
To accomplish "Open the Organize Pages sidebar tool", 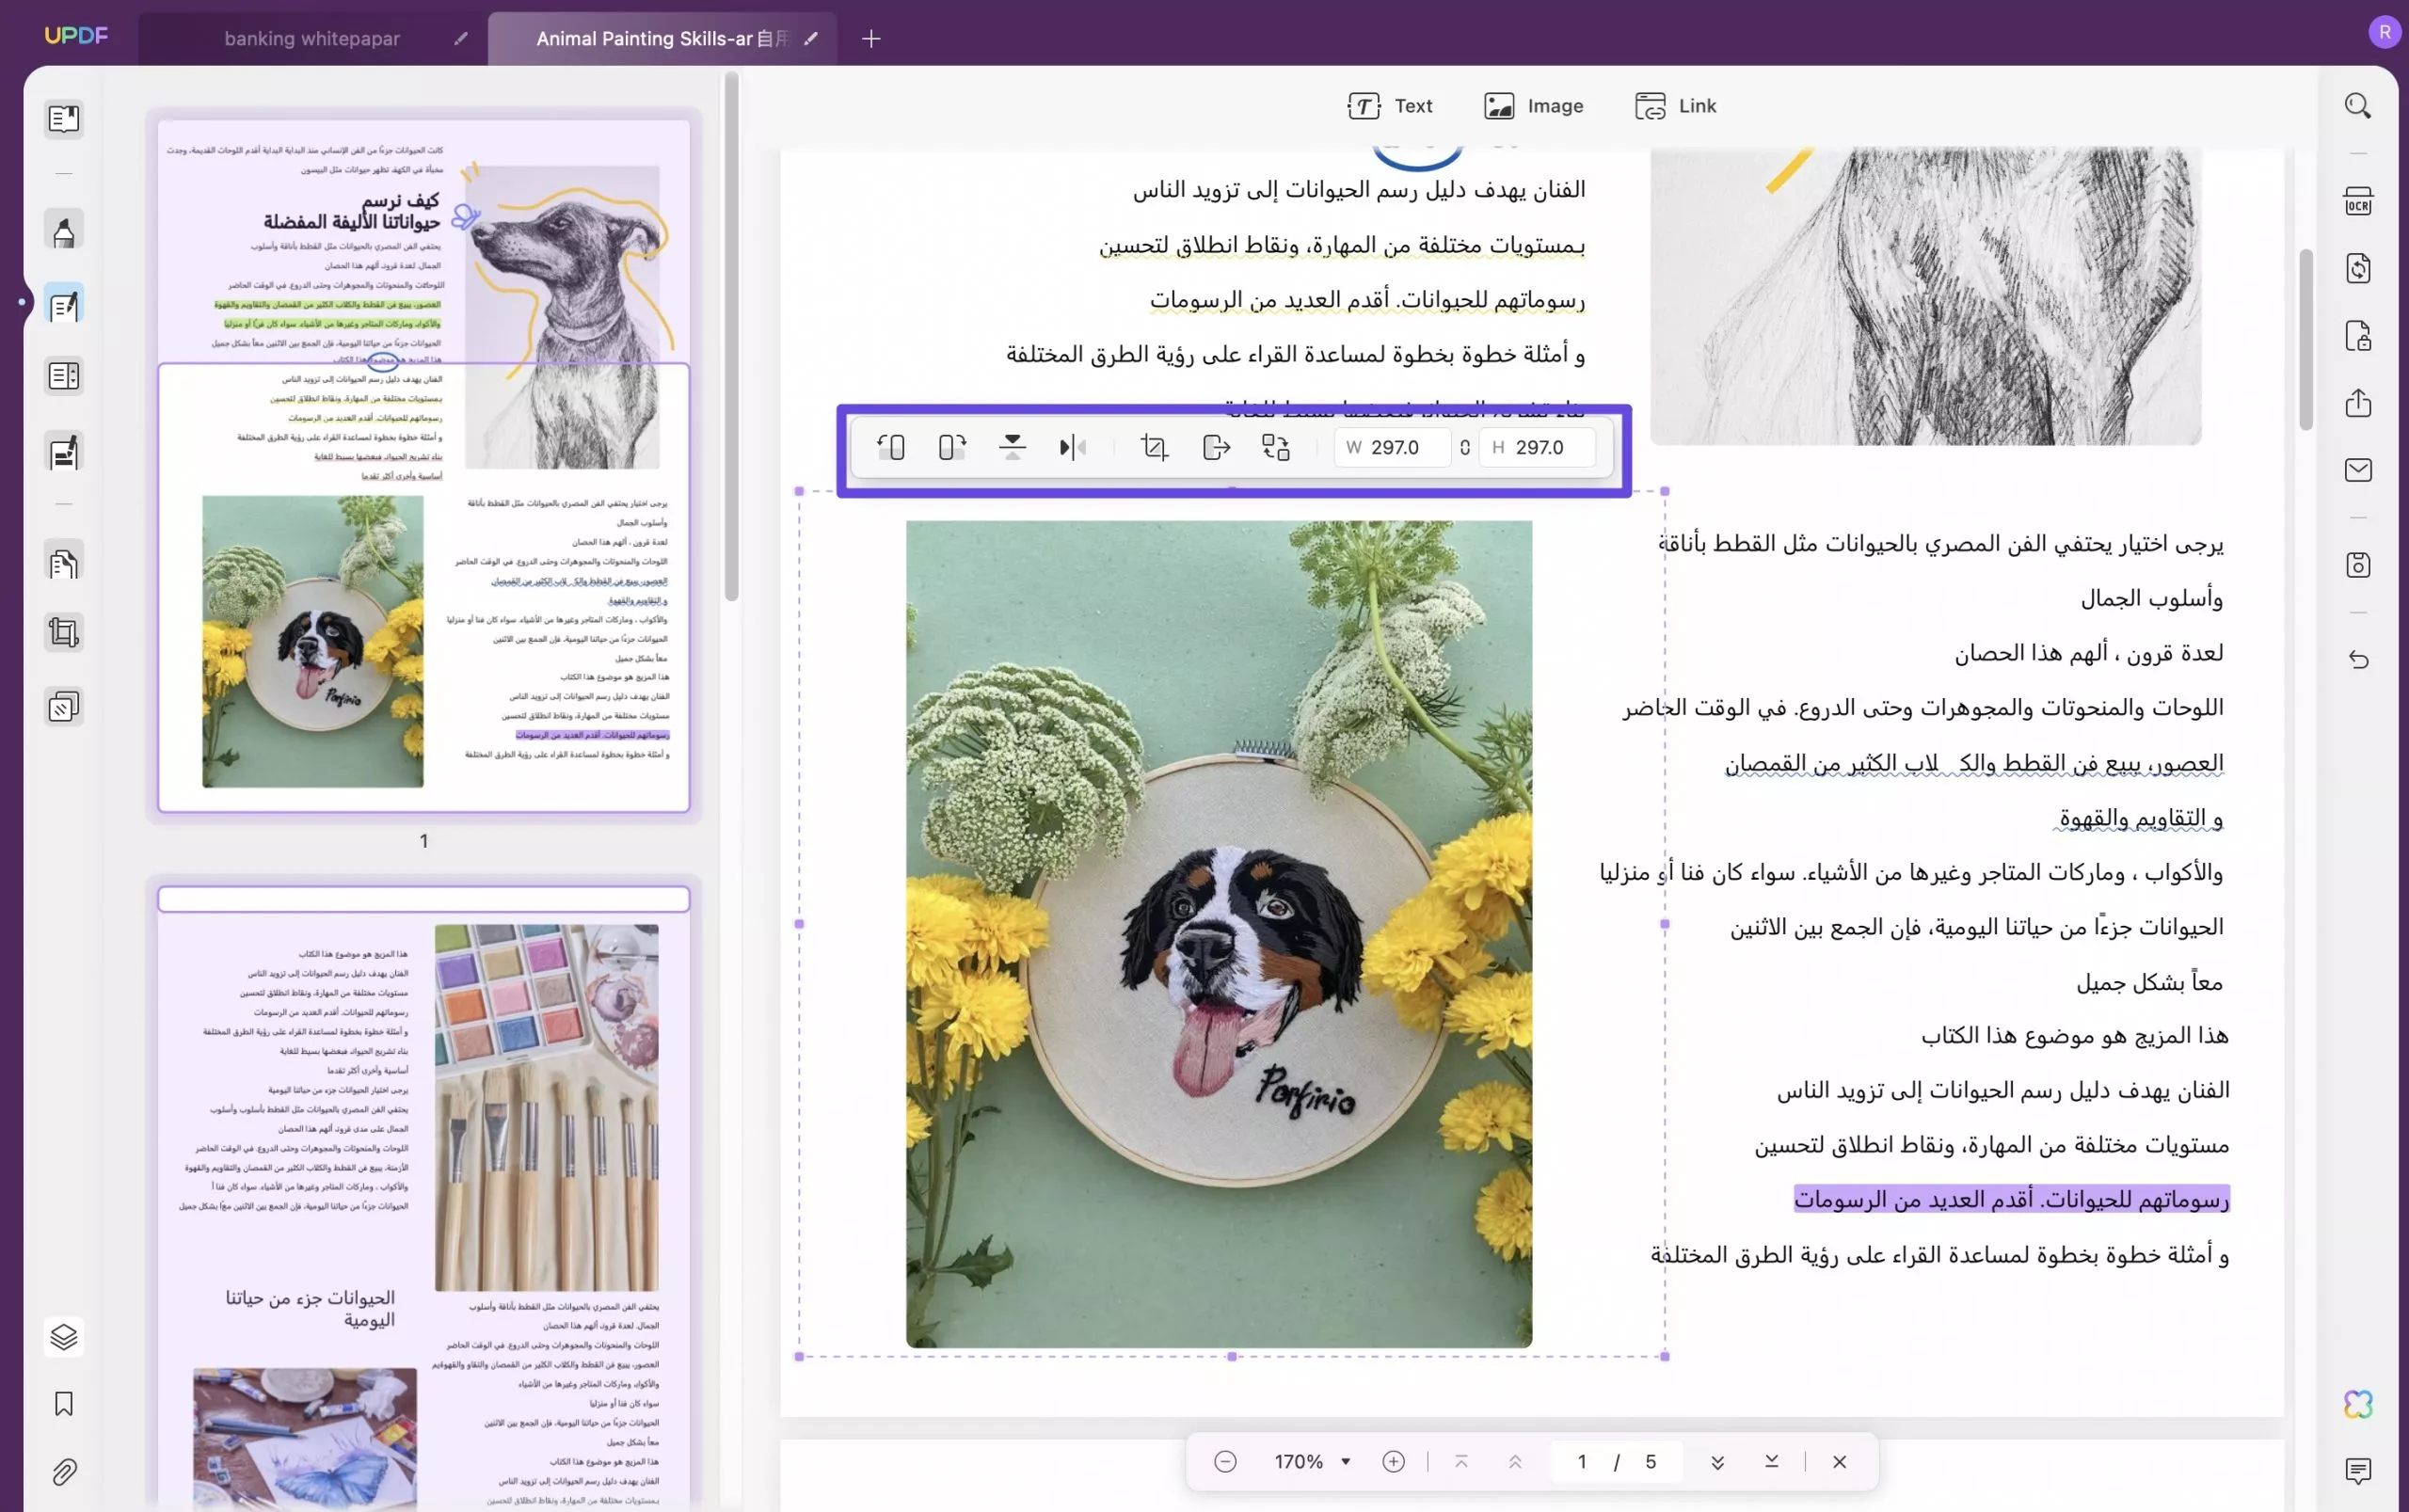I will click(x=64, y=564).
